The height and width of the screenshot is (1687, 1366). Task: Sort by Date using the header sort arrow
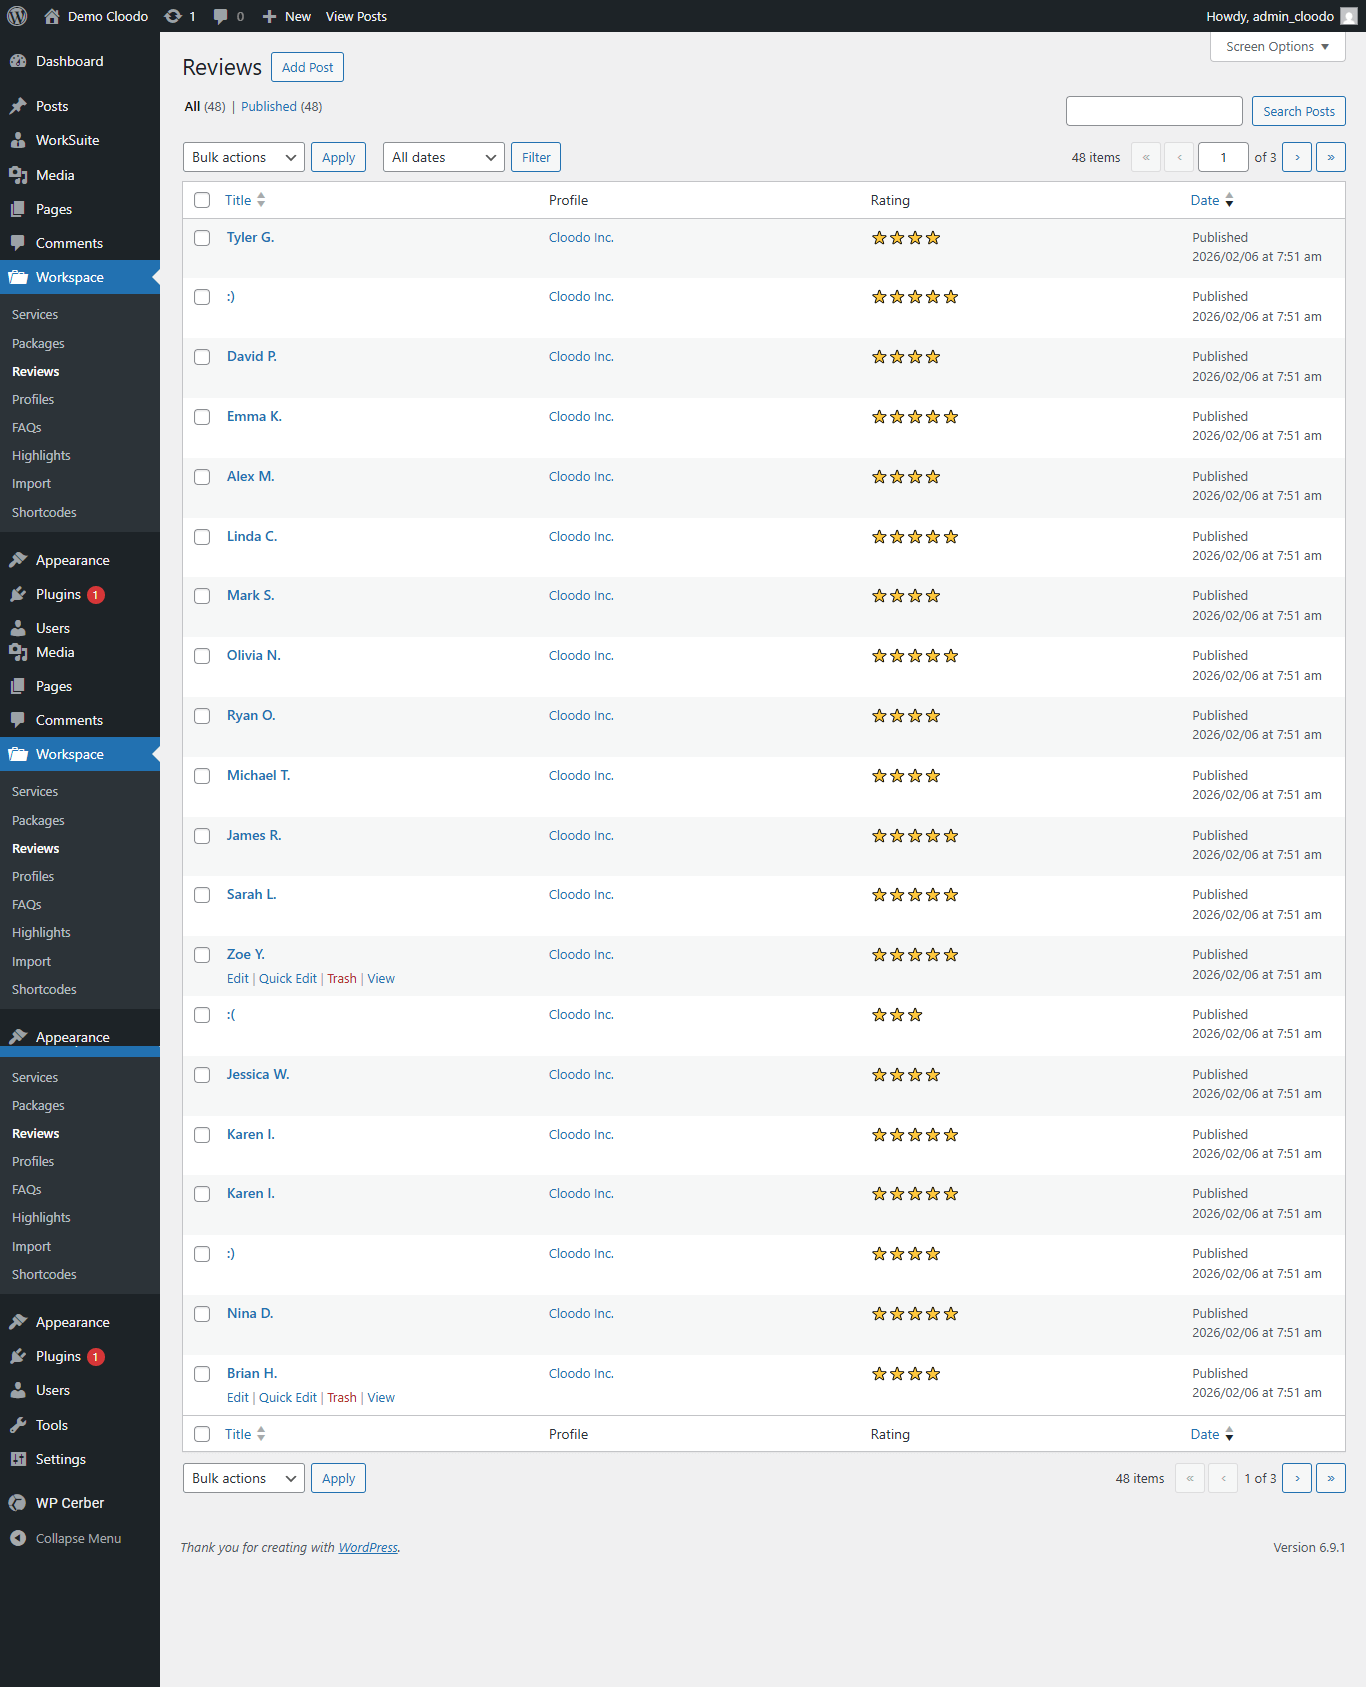1229,200
